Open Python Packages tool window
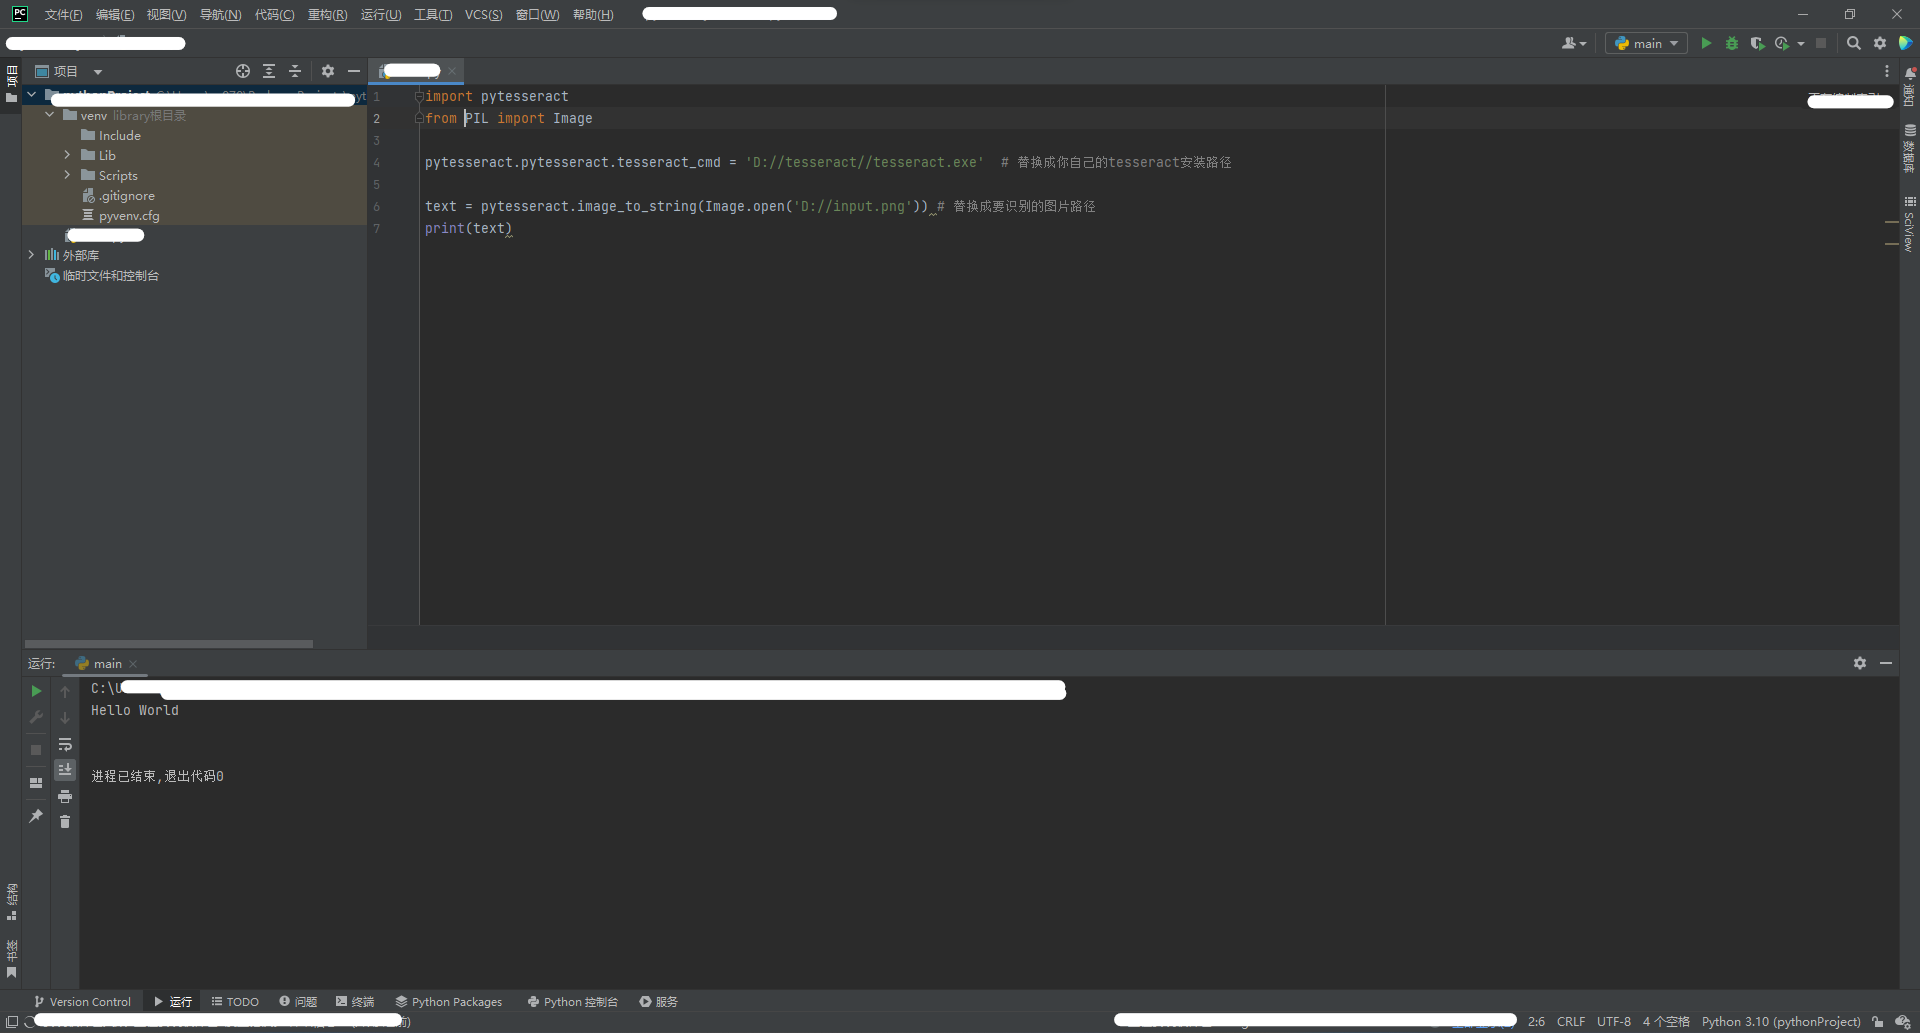This screenshot has width=1920, height=1033. coord(449,1001)
